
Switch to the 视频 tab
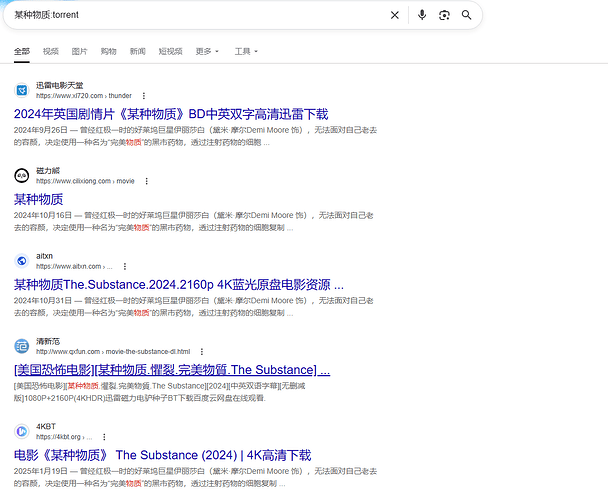click(x=50, y=51)
